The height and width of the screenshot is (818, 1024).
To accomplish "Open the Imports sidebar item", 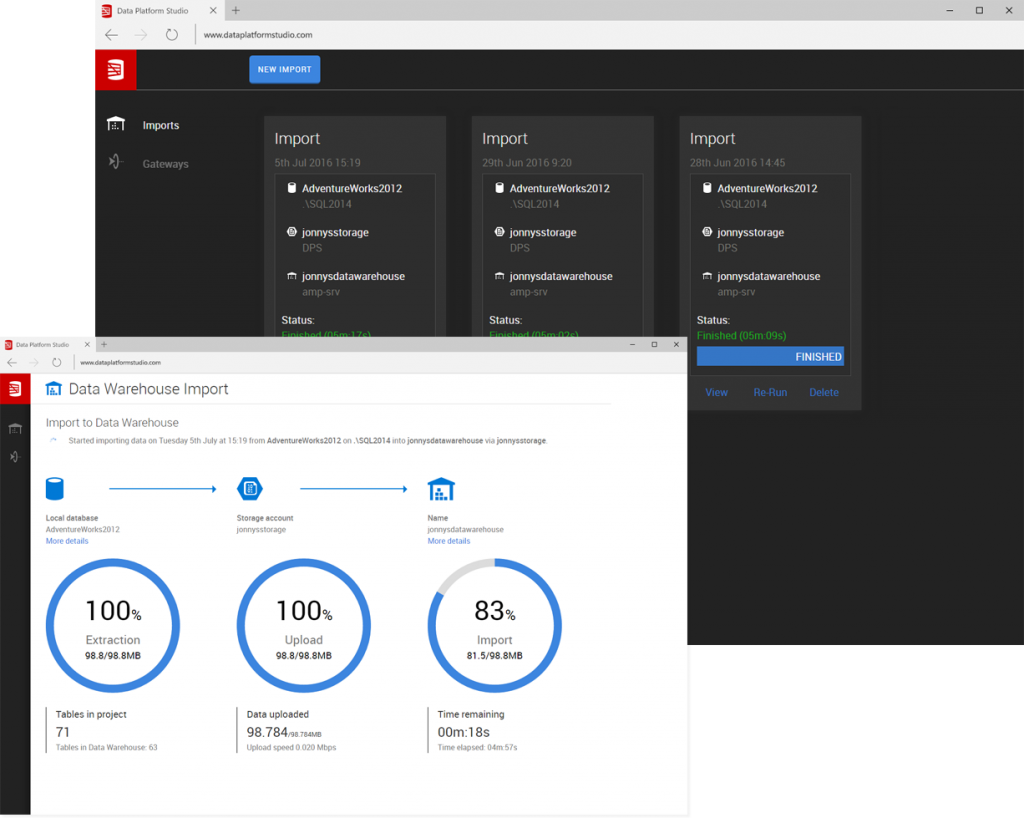I will pyautogui.click(x=160, y=126).
